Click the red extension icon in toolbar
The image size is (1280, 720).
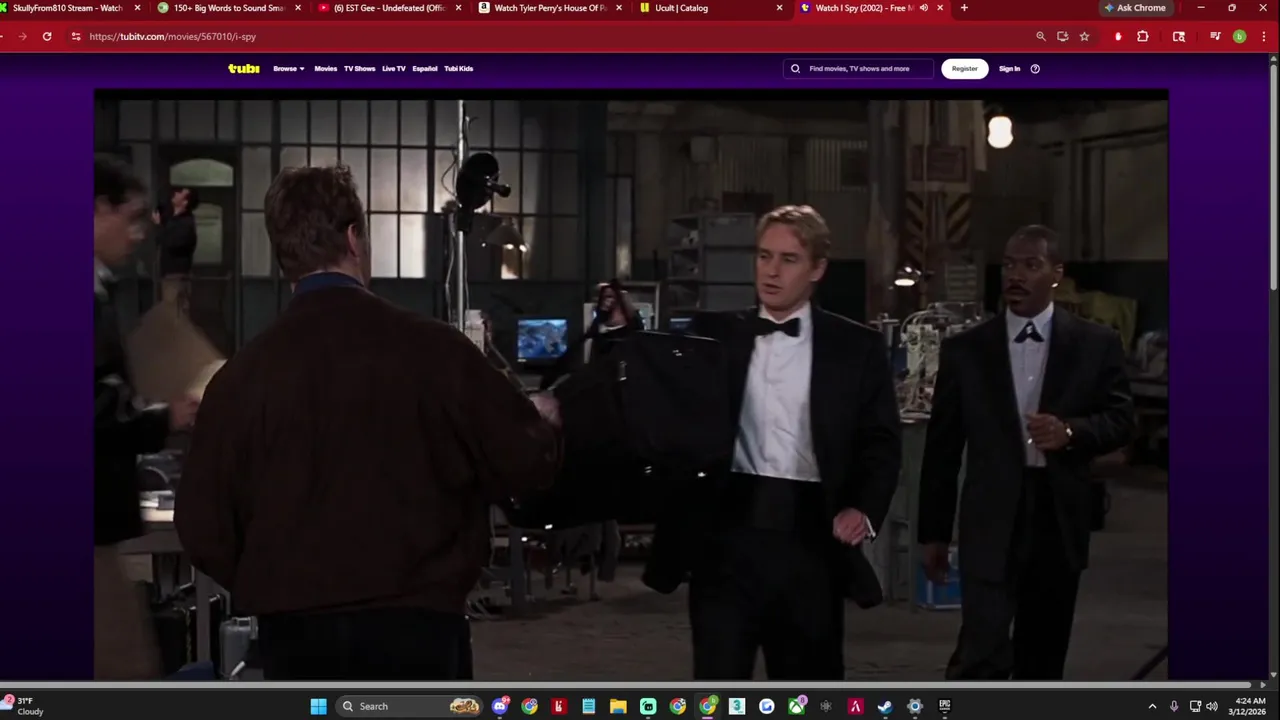click(x=1118, y=36)
